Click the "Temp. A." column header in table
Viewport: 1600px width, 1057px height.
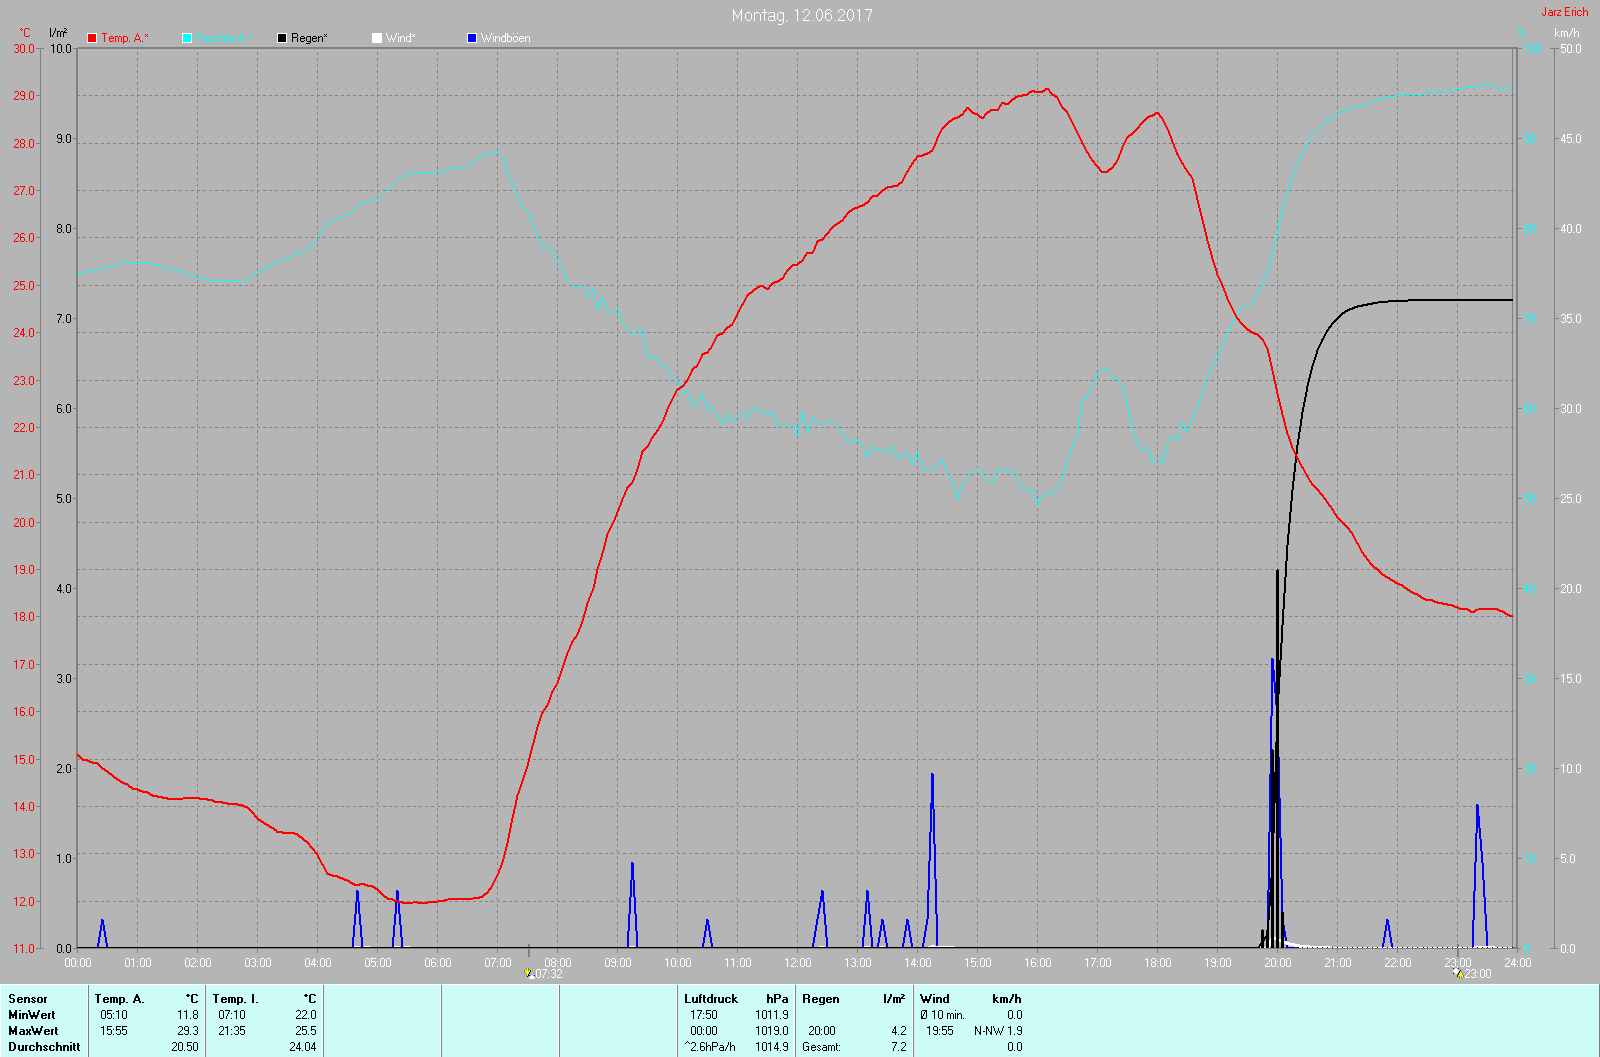120,999
